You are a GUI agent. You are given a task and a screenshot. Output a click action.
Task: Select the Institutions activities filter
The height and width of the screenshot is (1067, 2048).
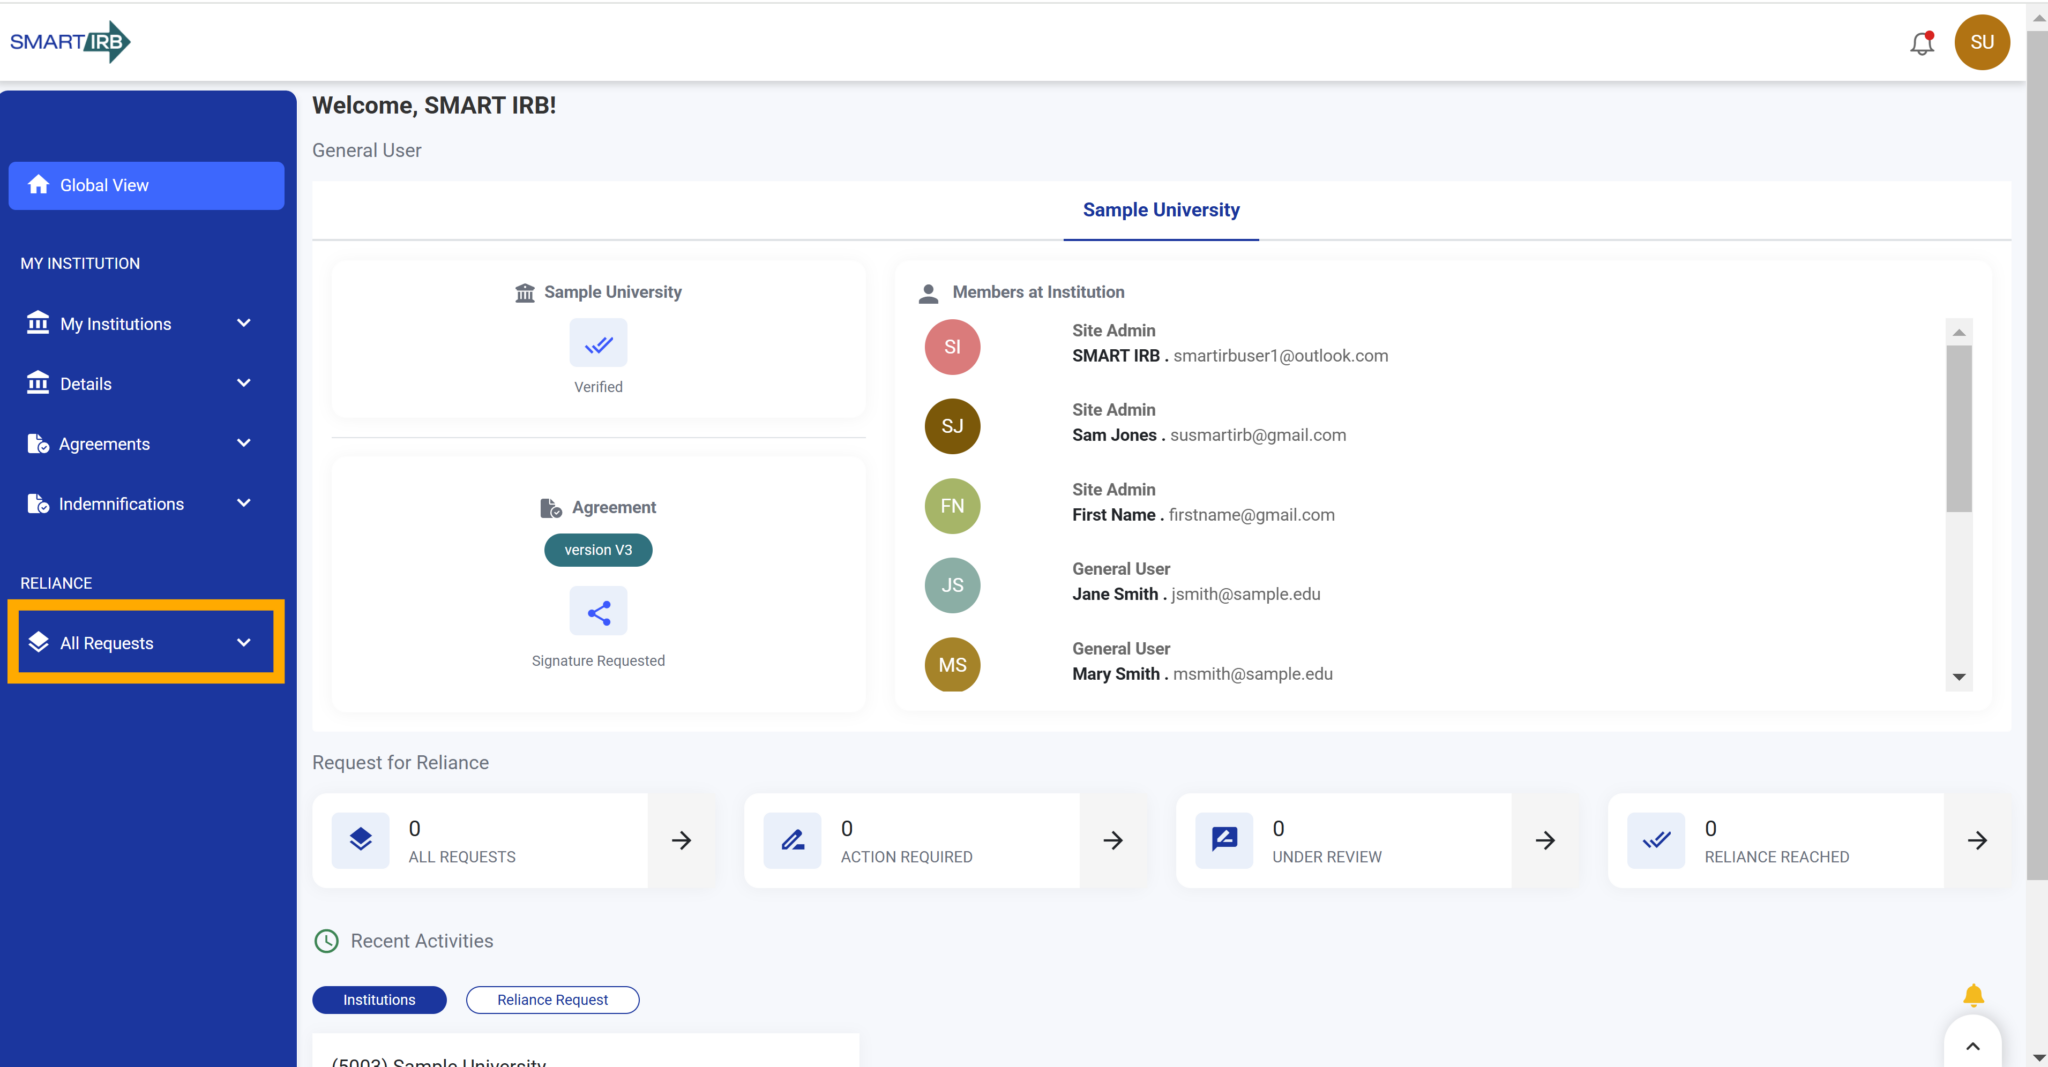[x=379, y=1000]
